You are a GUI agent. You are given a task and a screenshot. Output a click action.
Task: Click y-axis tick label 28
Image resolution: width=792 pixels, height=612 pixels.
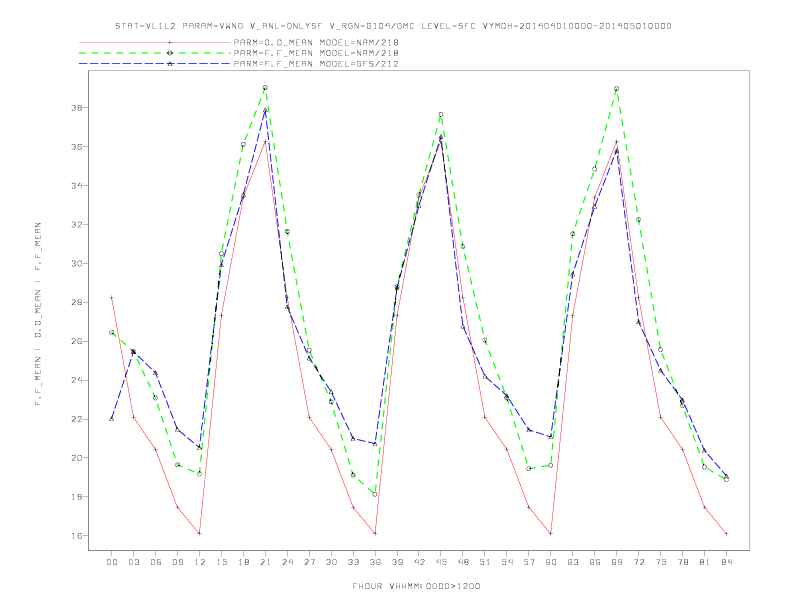76,302
